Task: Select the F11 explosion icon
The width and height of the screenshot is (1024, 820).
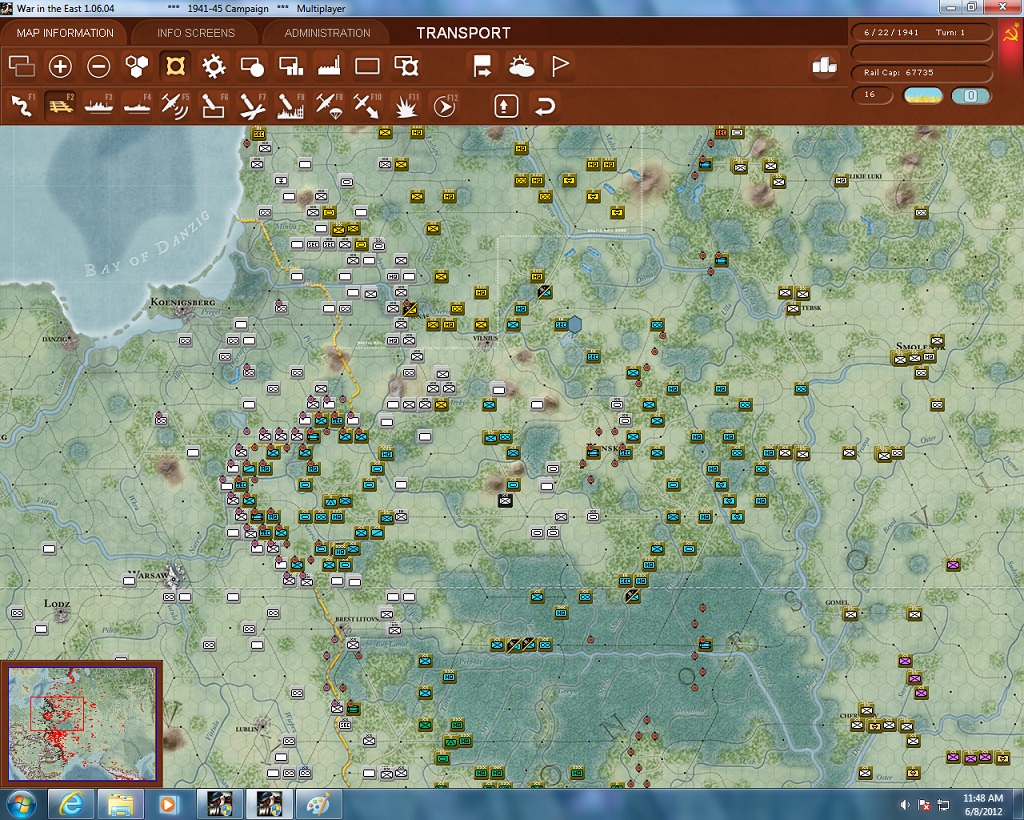Action: pos(406,106)
